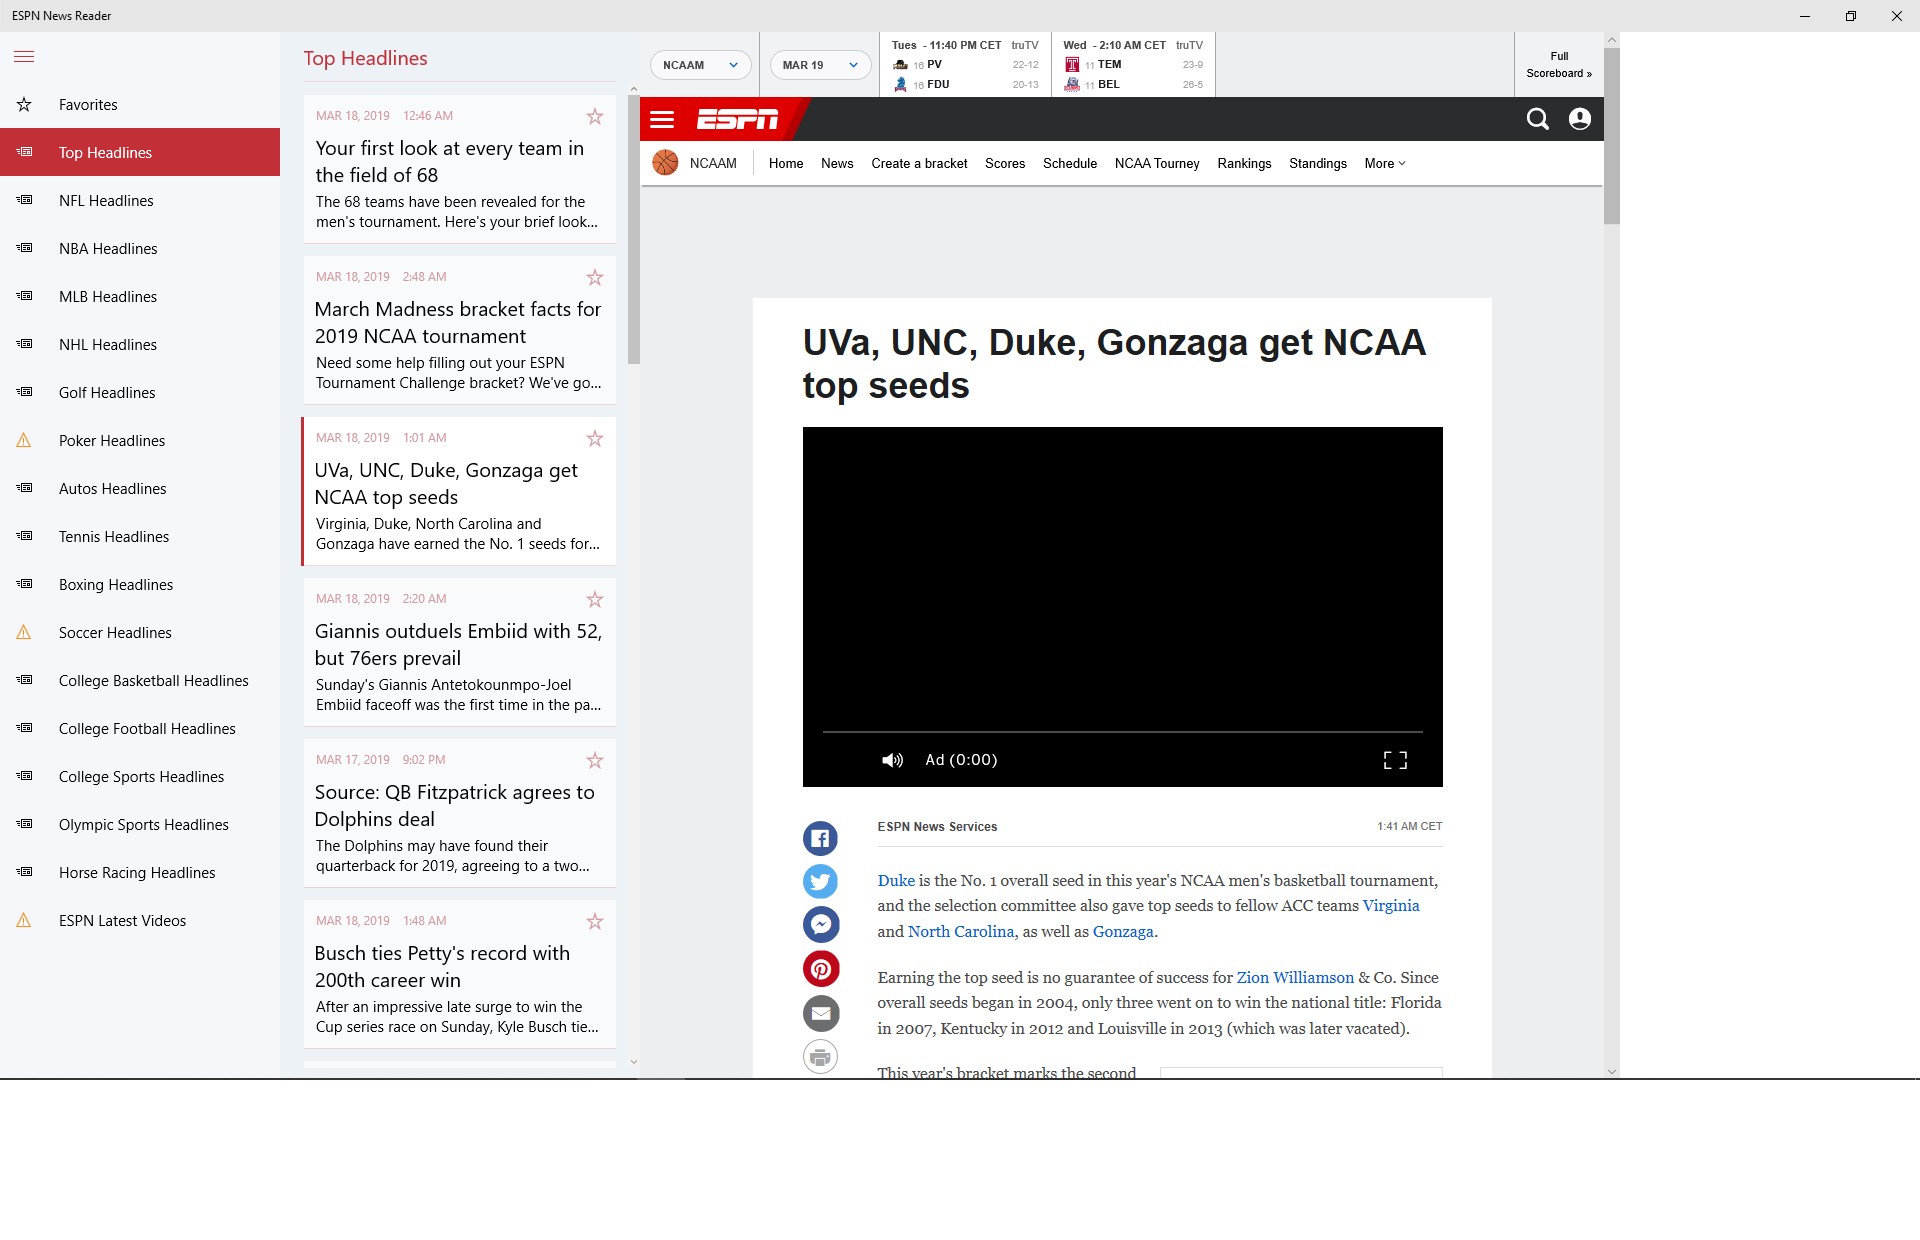Toggle favorite star on Fitzpatrick Dolphins story
The image size is (1920, 1240).
pyautogui.click(x=595, y=760)
